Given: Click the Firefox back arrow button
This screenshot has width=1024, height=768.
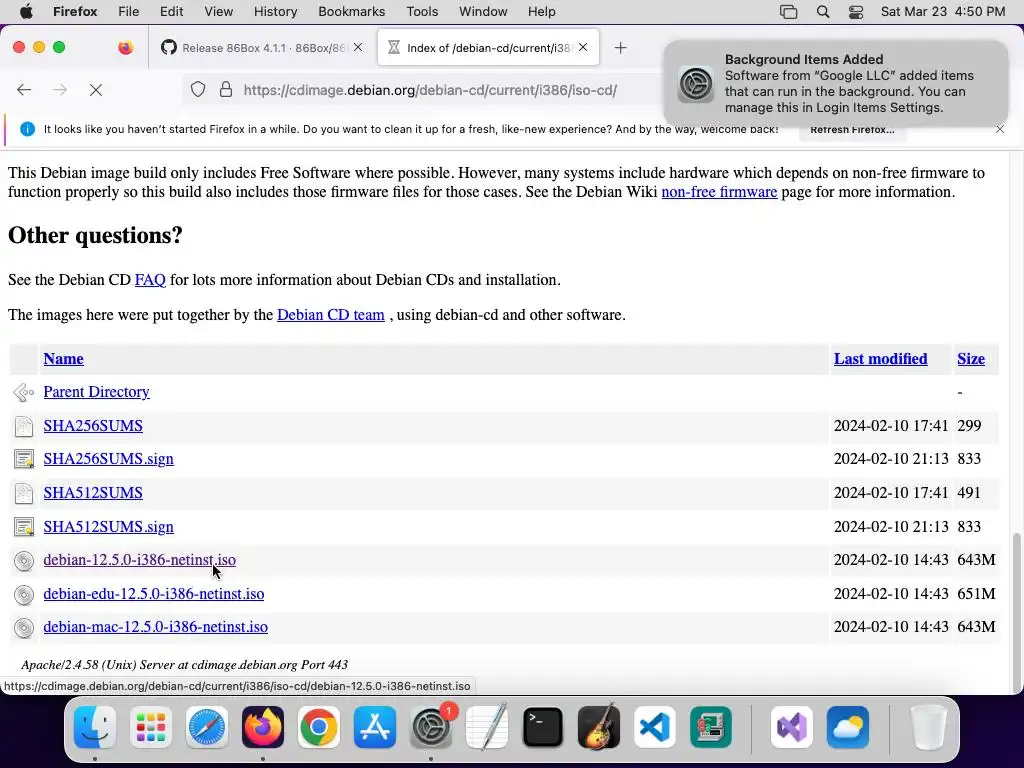Looking at the screenshot, I should (24, 89).
